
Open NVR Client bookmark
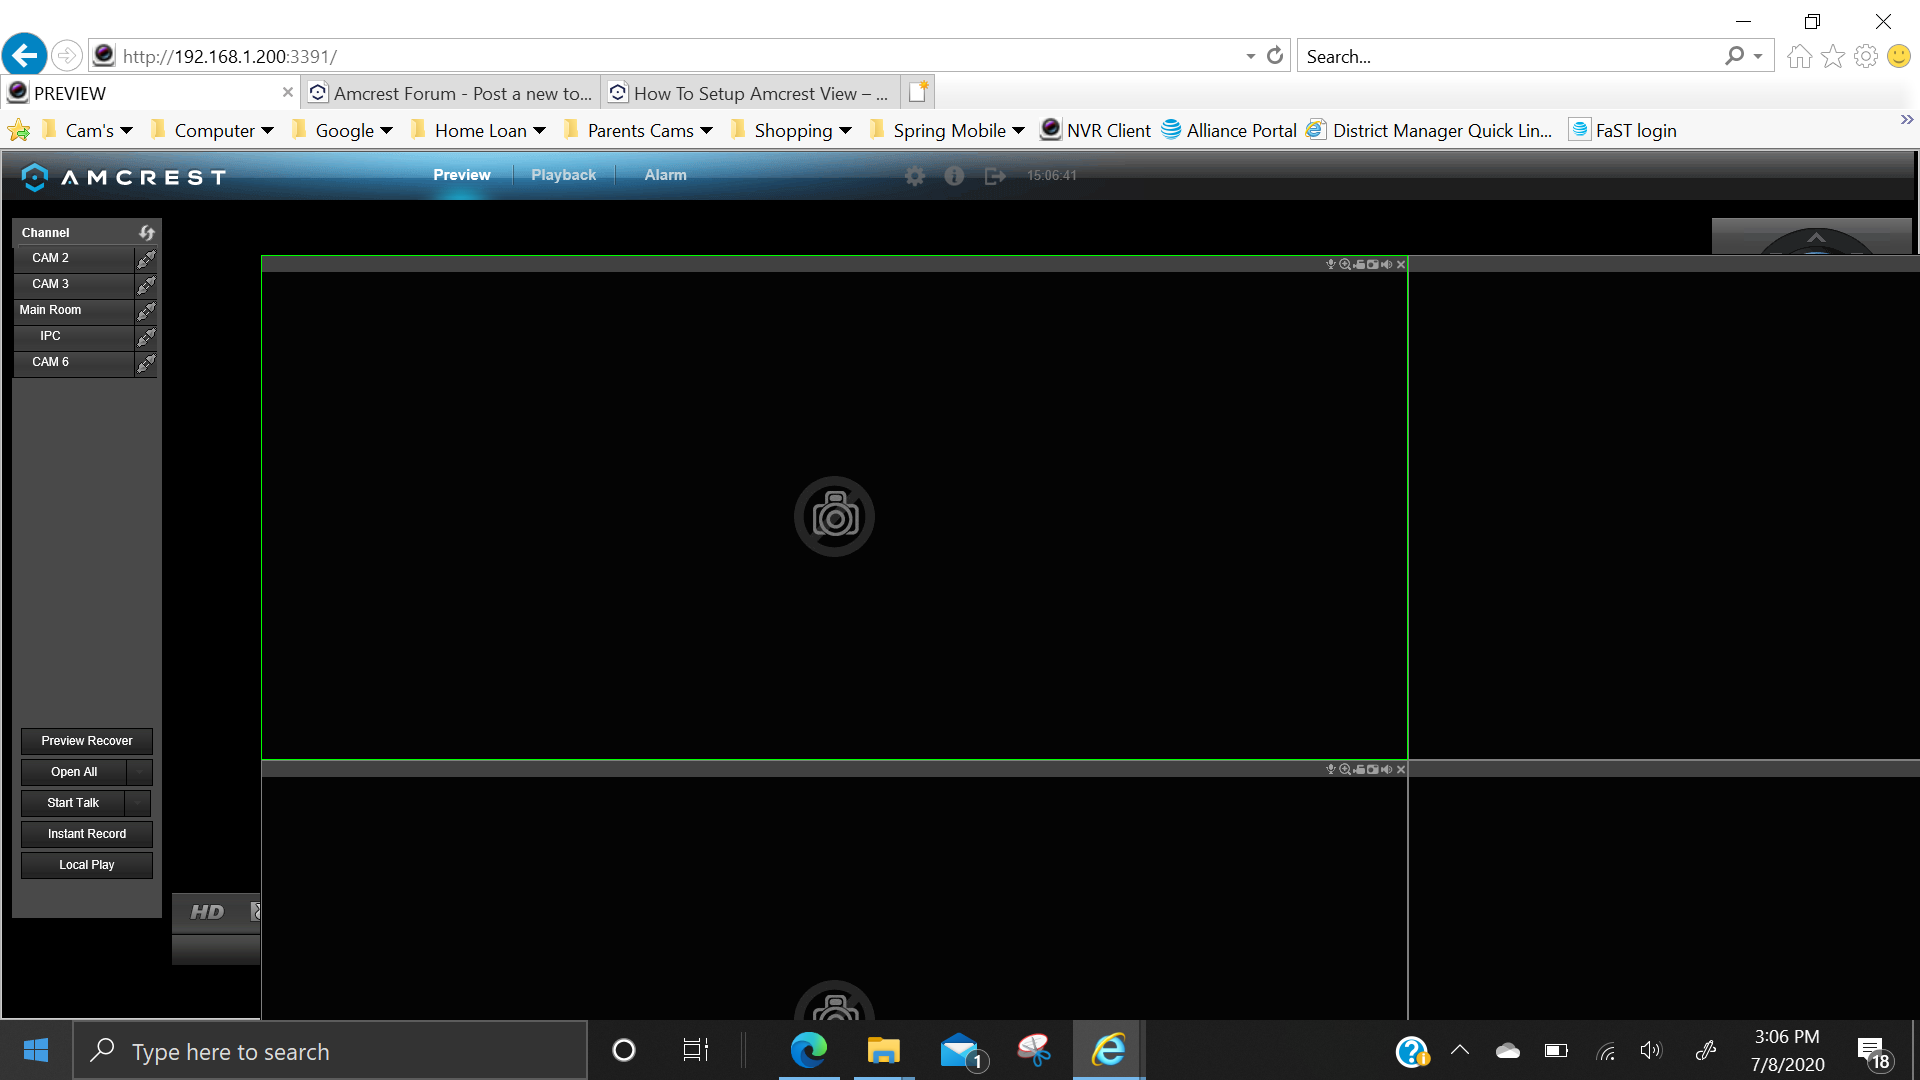coord(1096,131)
